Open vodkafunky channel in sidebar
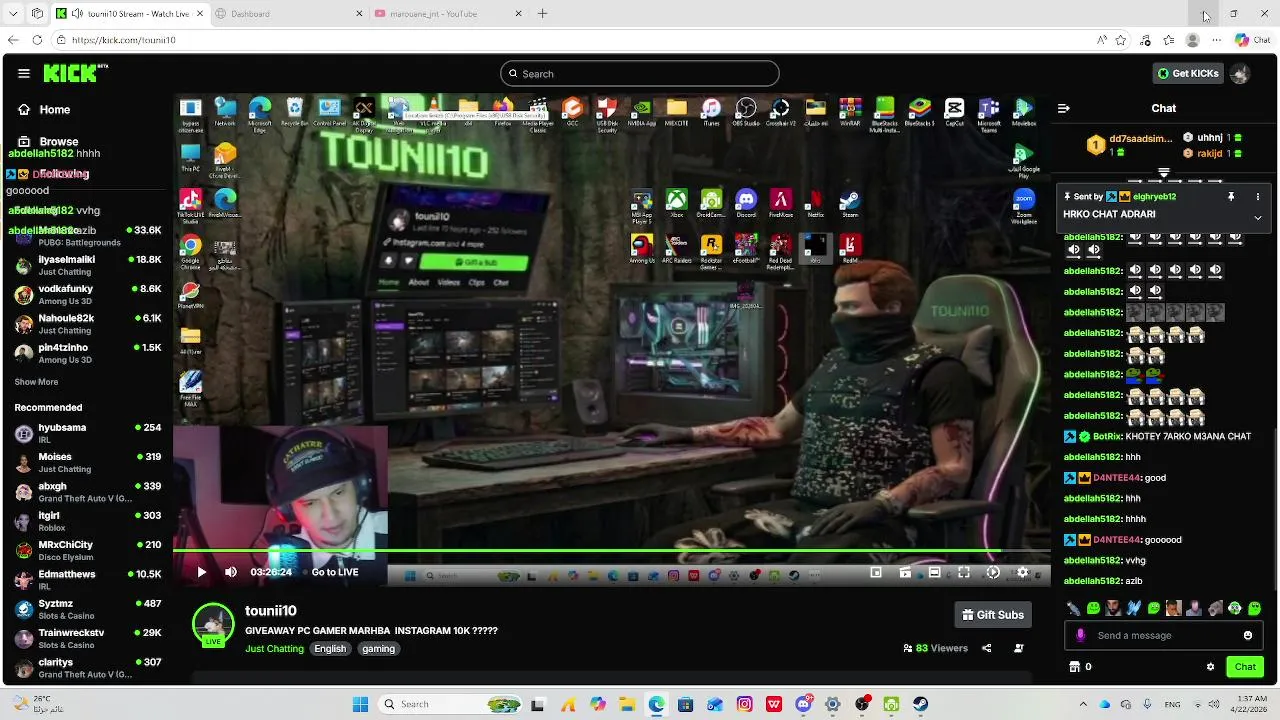 tap(88, 294)
